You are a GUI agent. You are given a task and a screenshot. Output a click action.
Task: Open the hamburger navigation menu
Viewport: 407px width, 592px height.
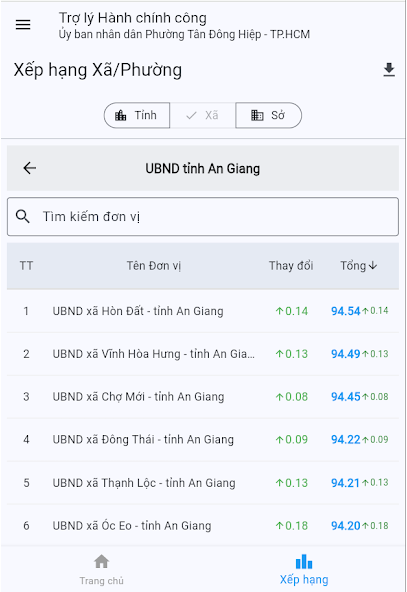pos(23,25)
